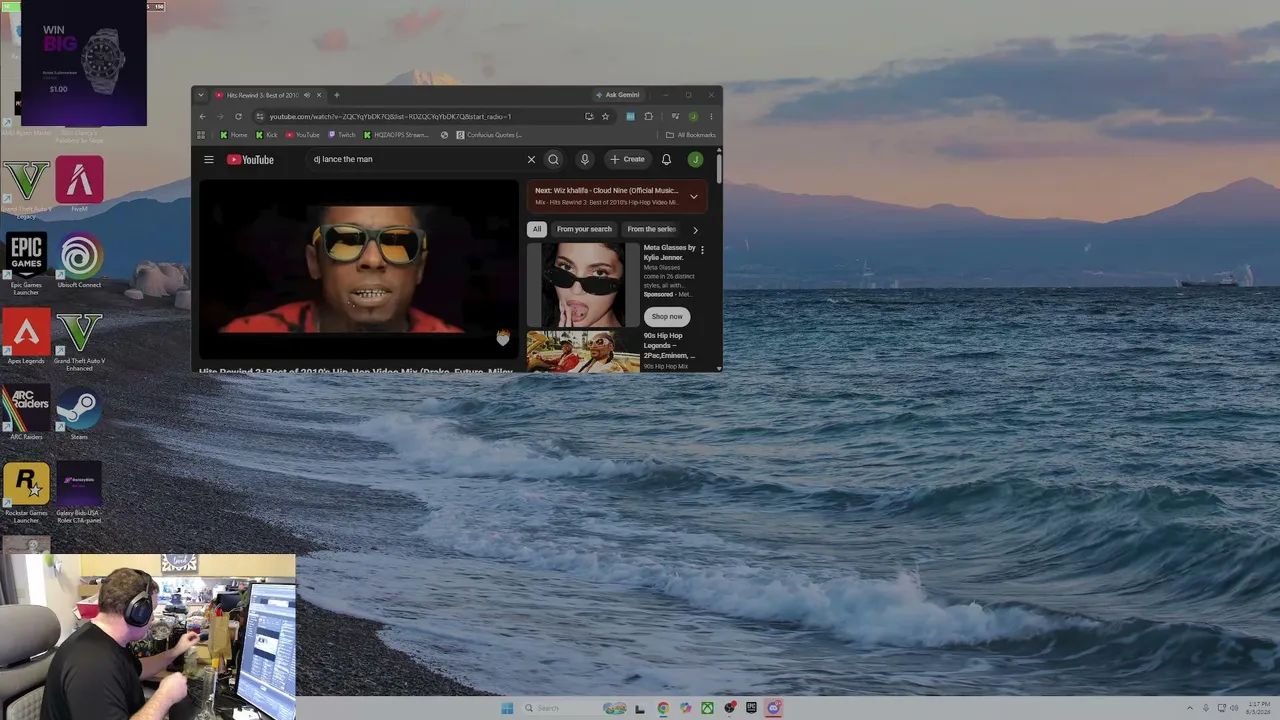
Task: Mute the tab using the speaker icon
Action: tap(307, 95)
